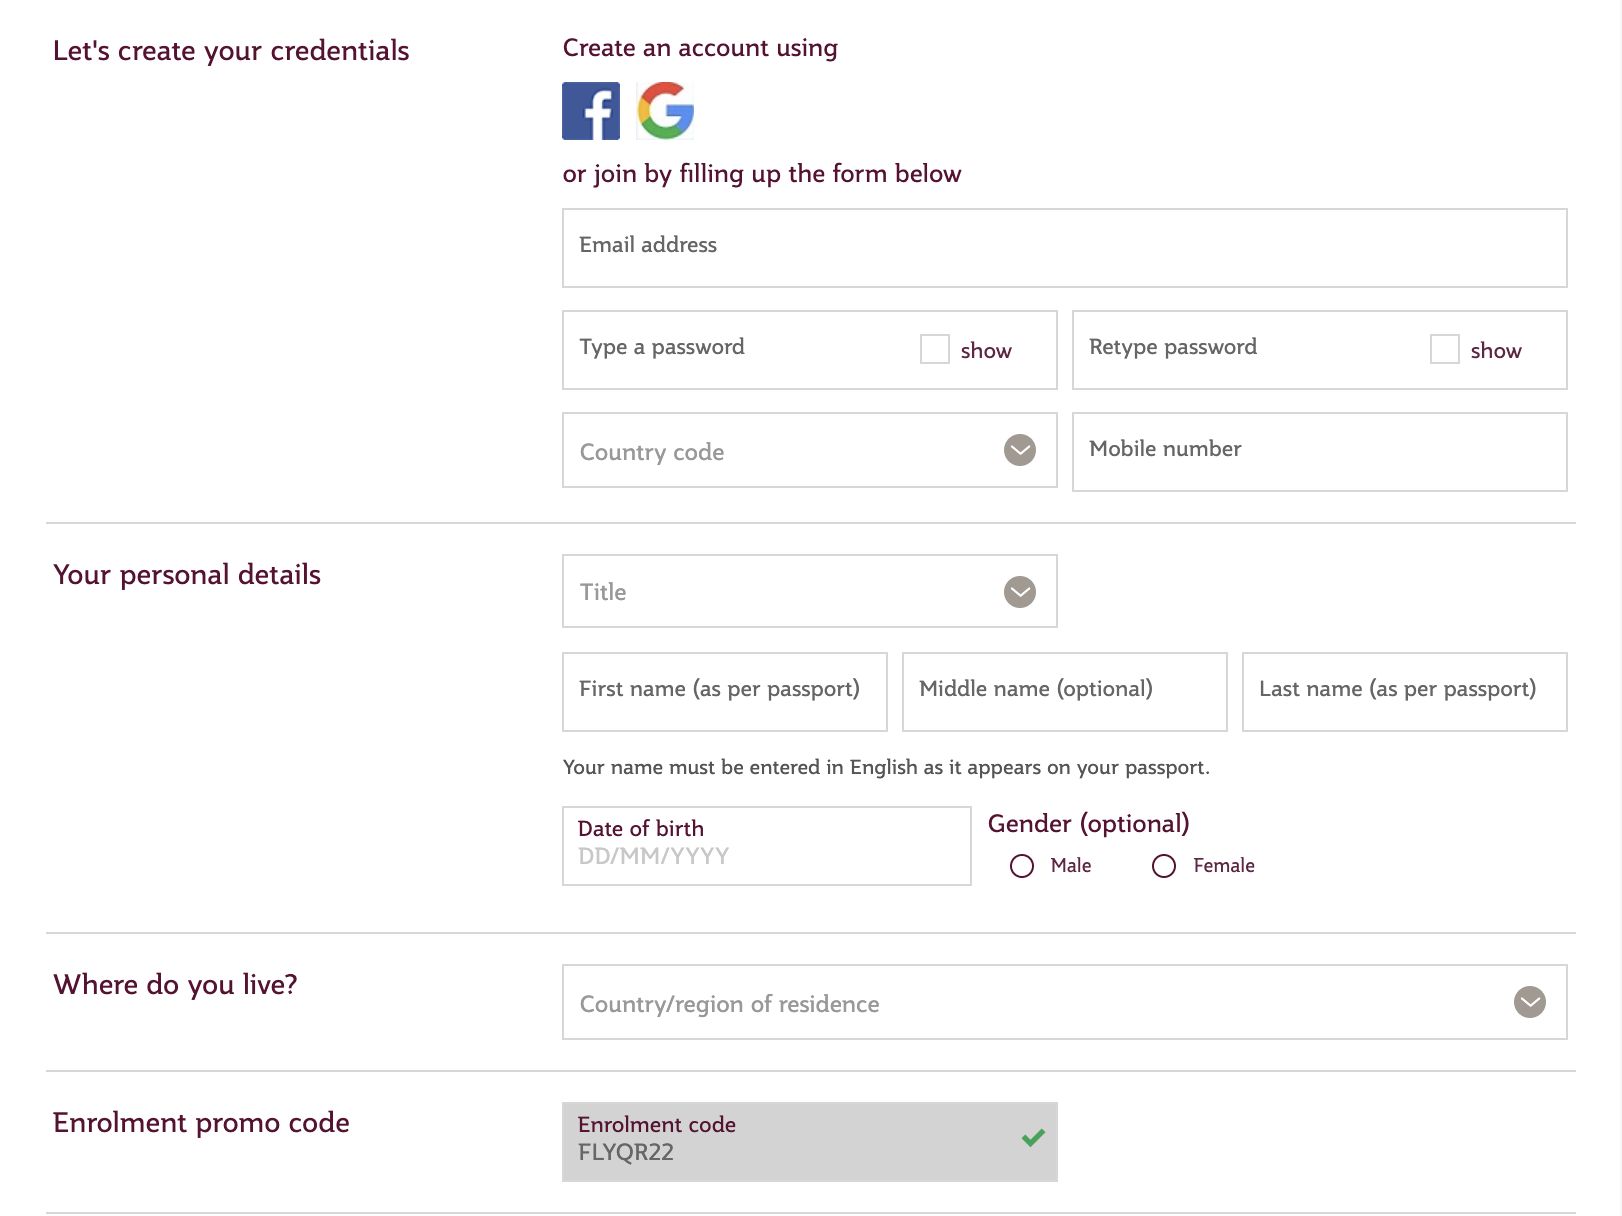Click the Last name (as per passport) field
The width and height of the screenshot is (1622, 1216).
pos(1405,692)
